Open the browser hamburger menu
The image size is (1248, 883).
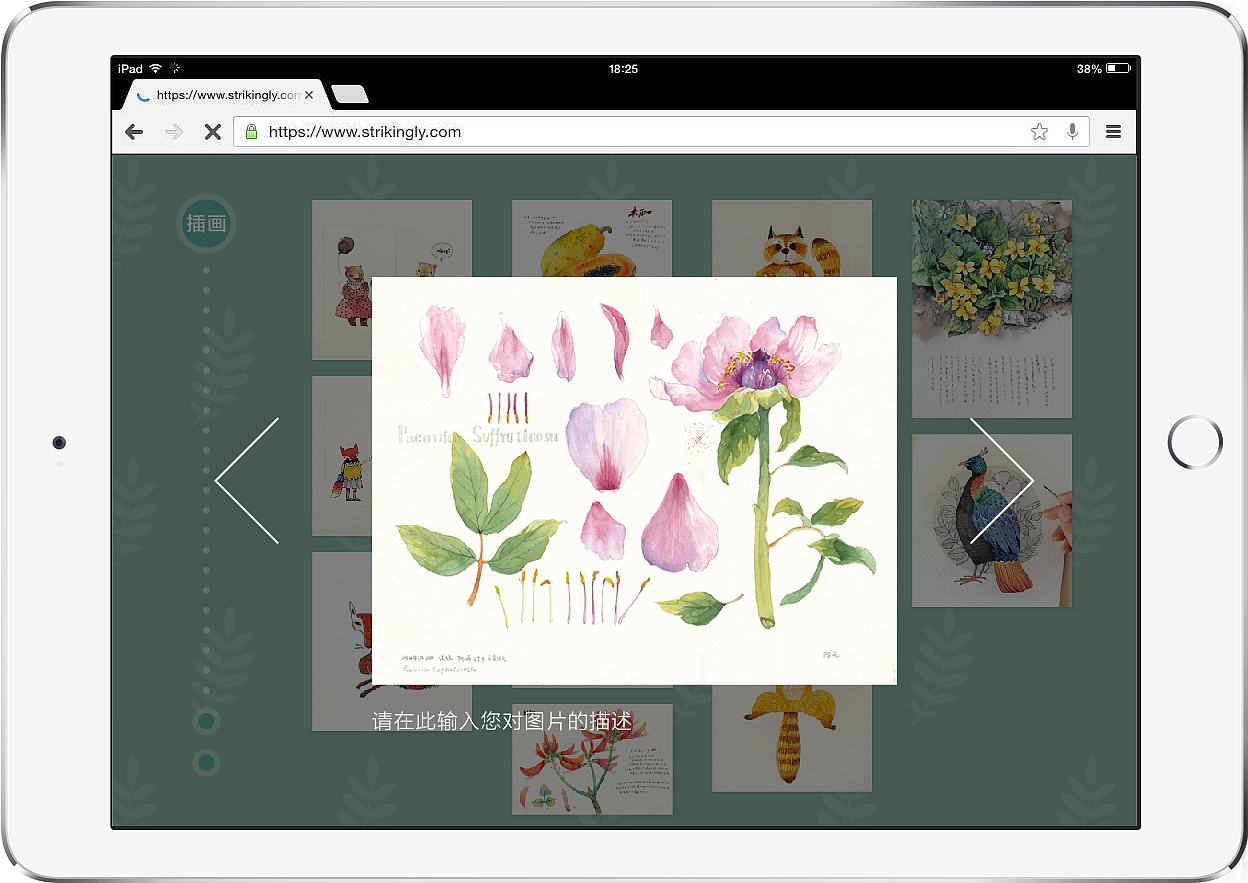tap(1113, 132)
